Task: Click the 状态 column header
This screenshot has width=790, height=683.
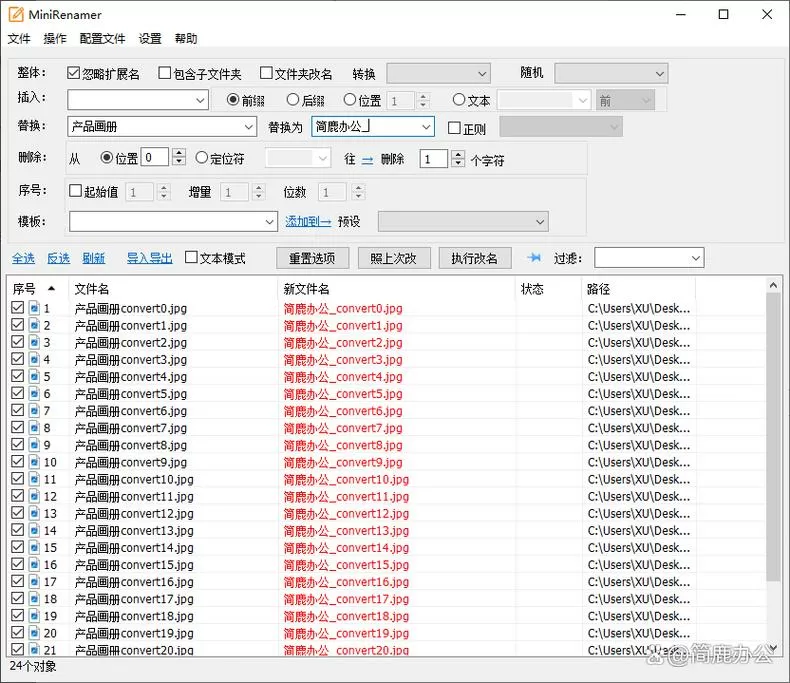Action: pos(532,289)
